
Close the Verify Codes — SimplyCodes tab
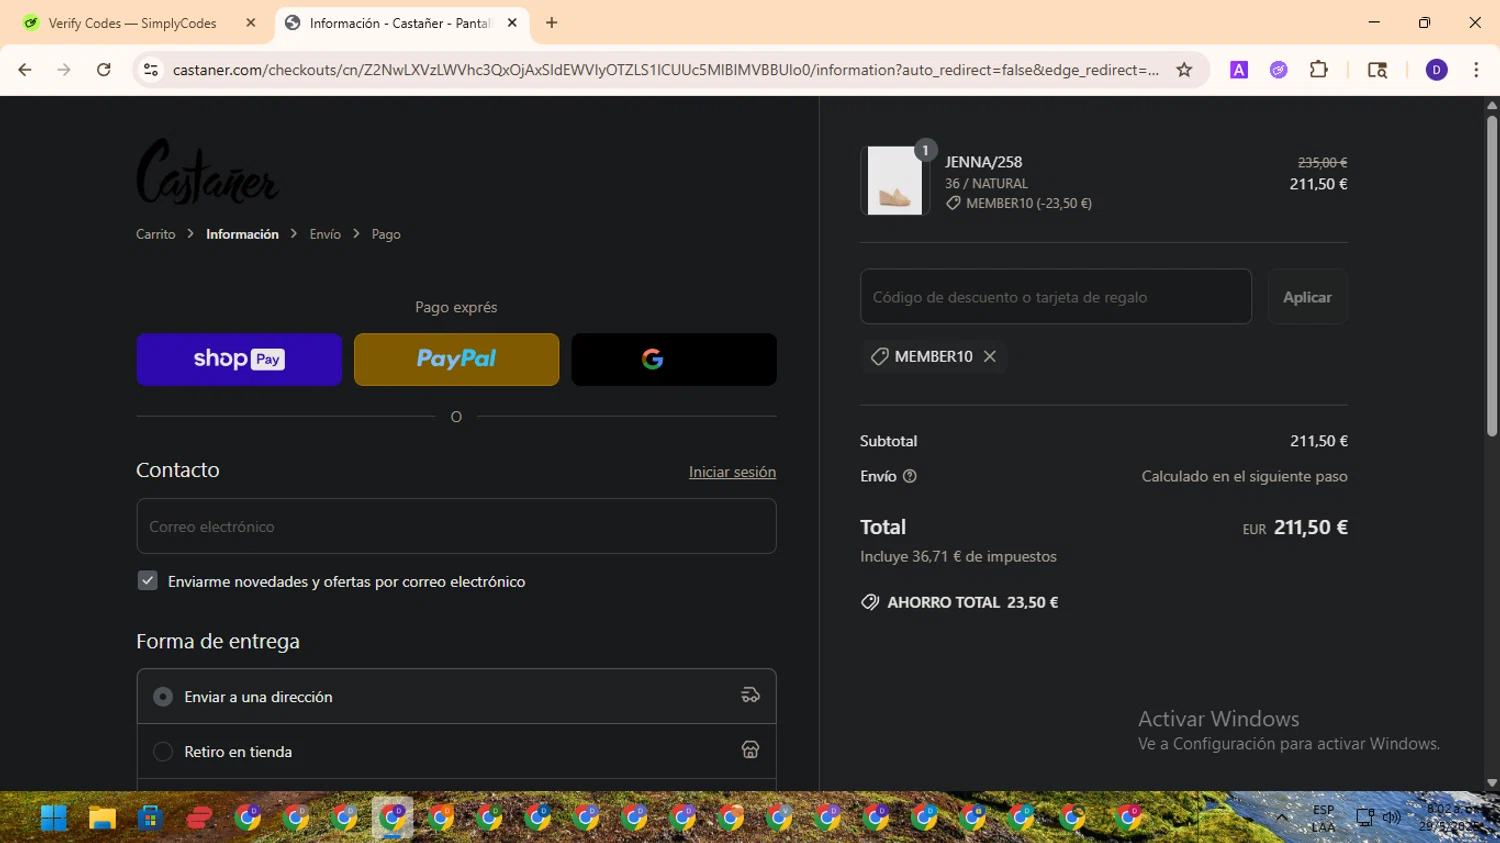click(251, 23)
